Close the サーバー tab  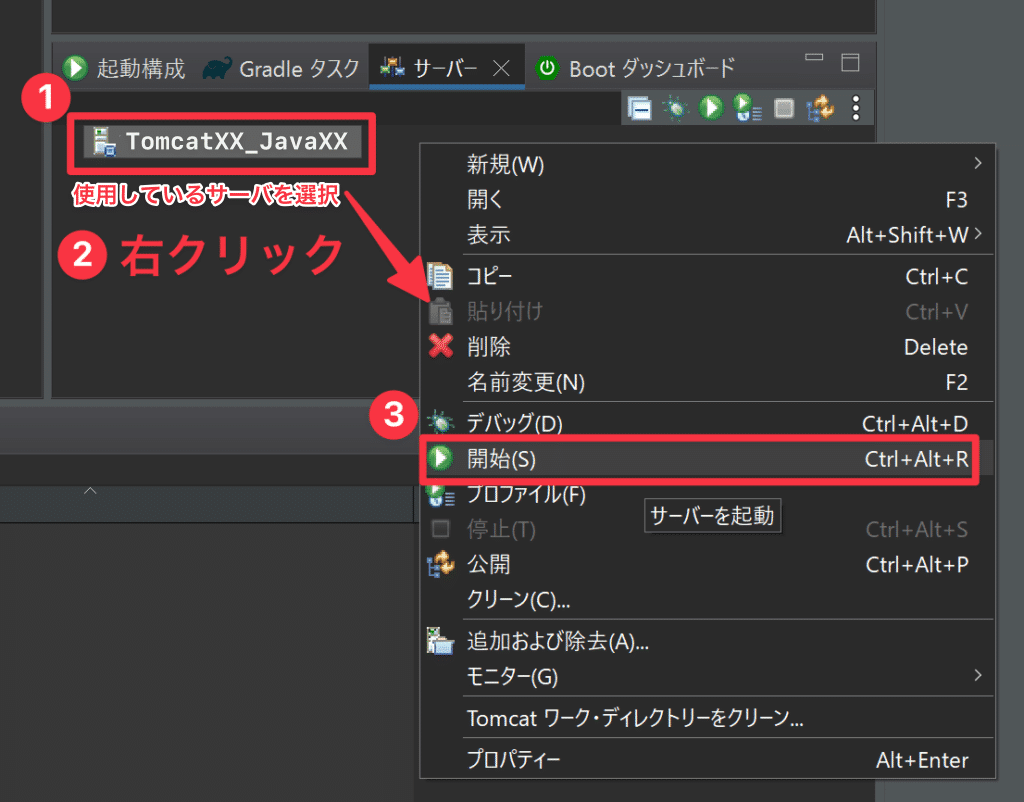click(x=503, y=68)
